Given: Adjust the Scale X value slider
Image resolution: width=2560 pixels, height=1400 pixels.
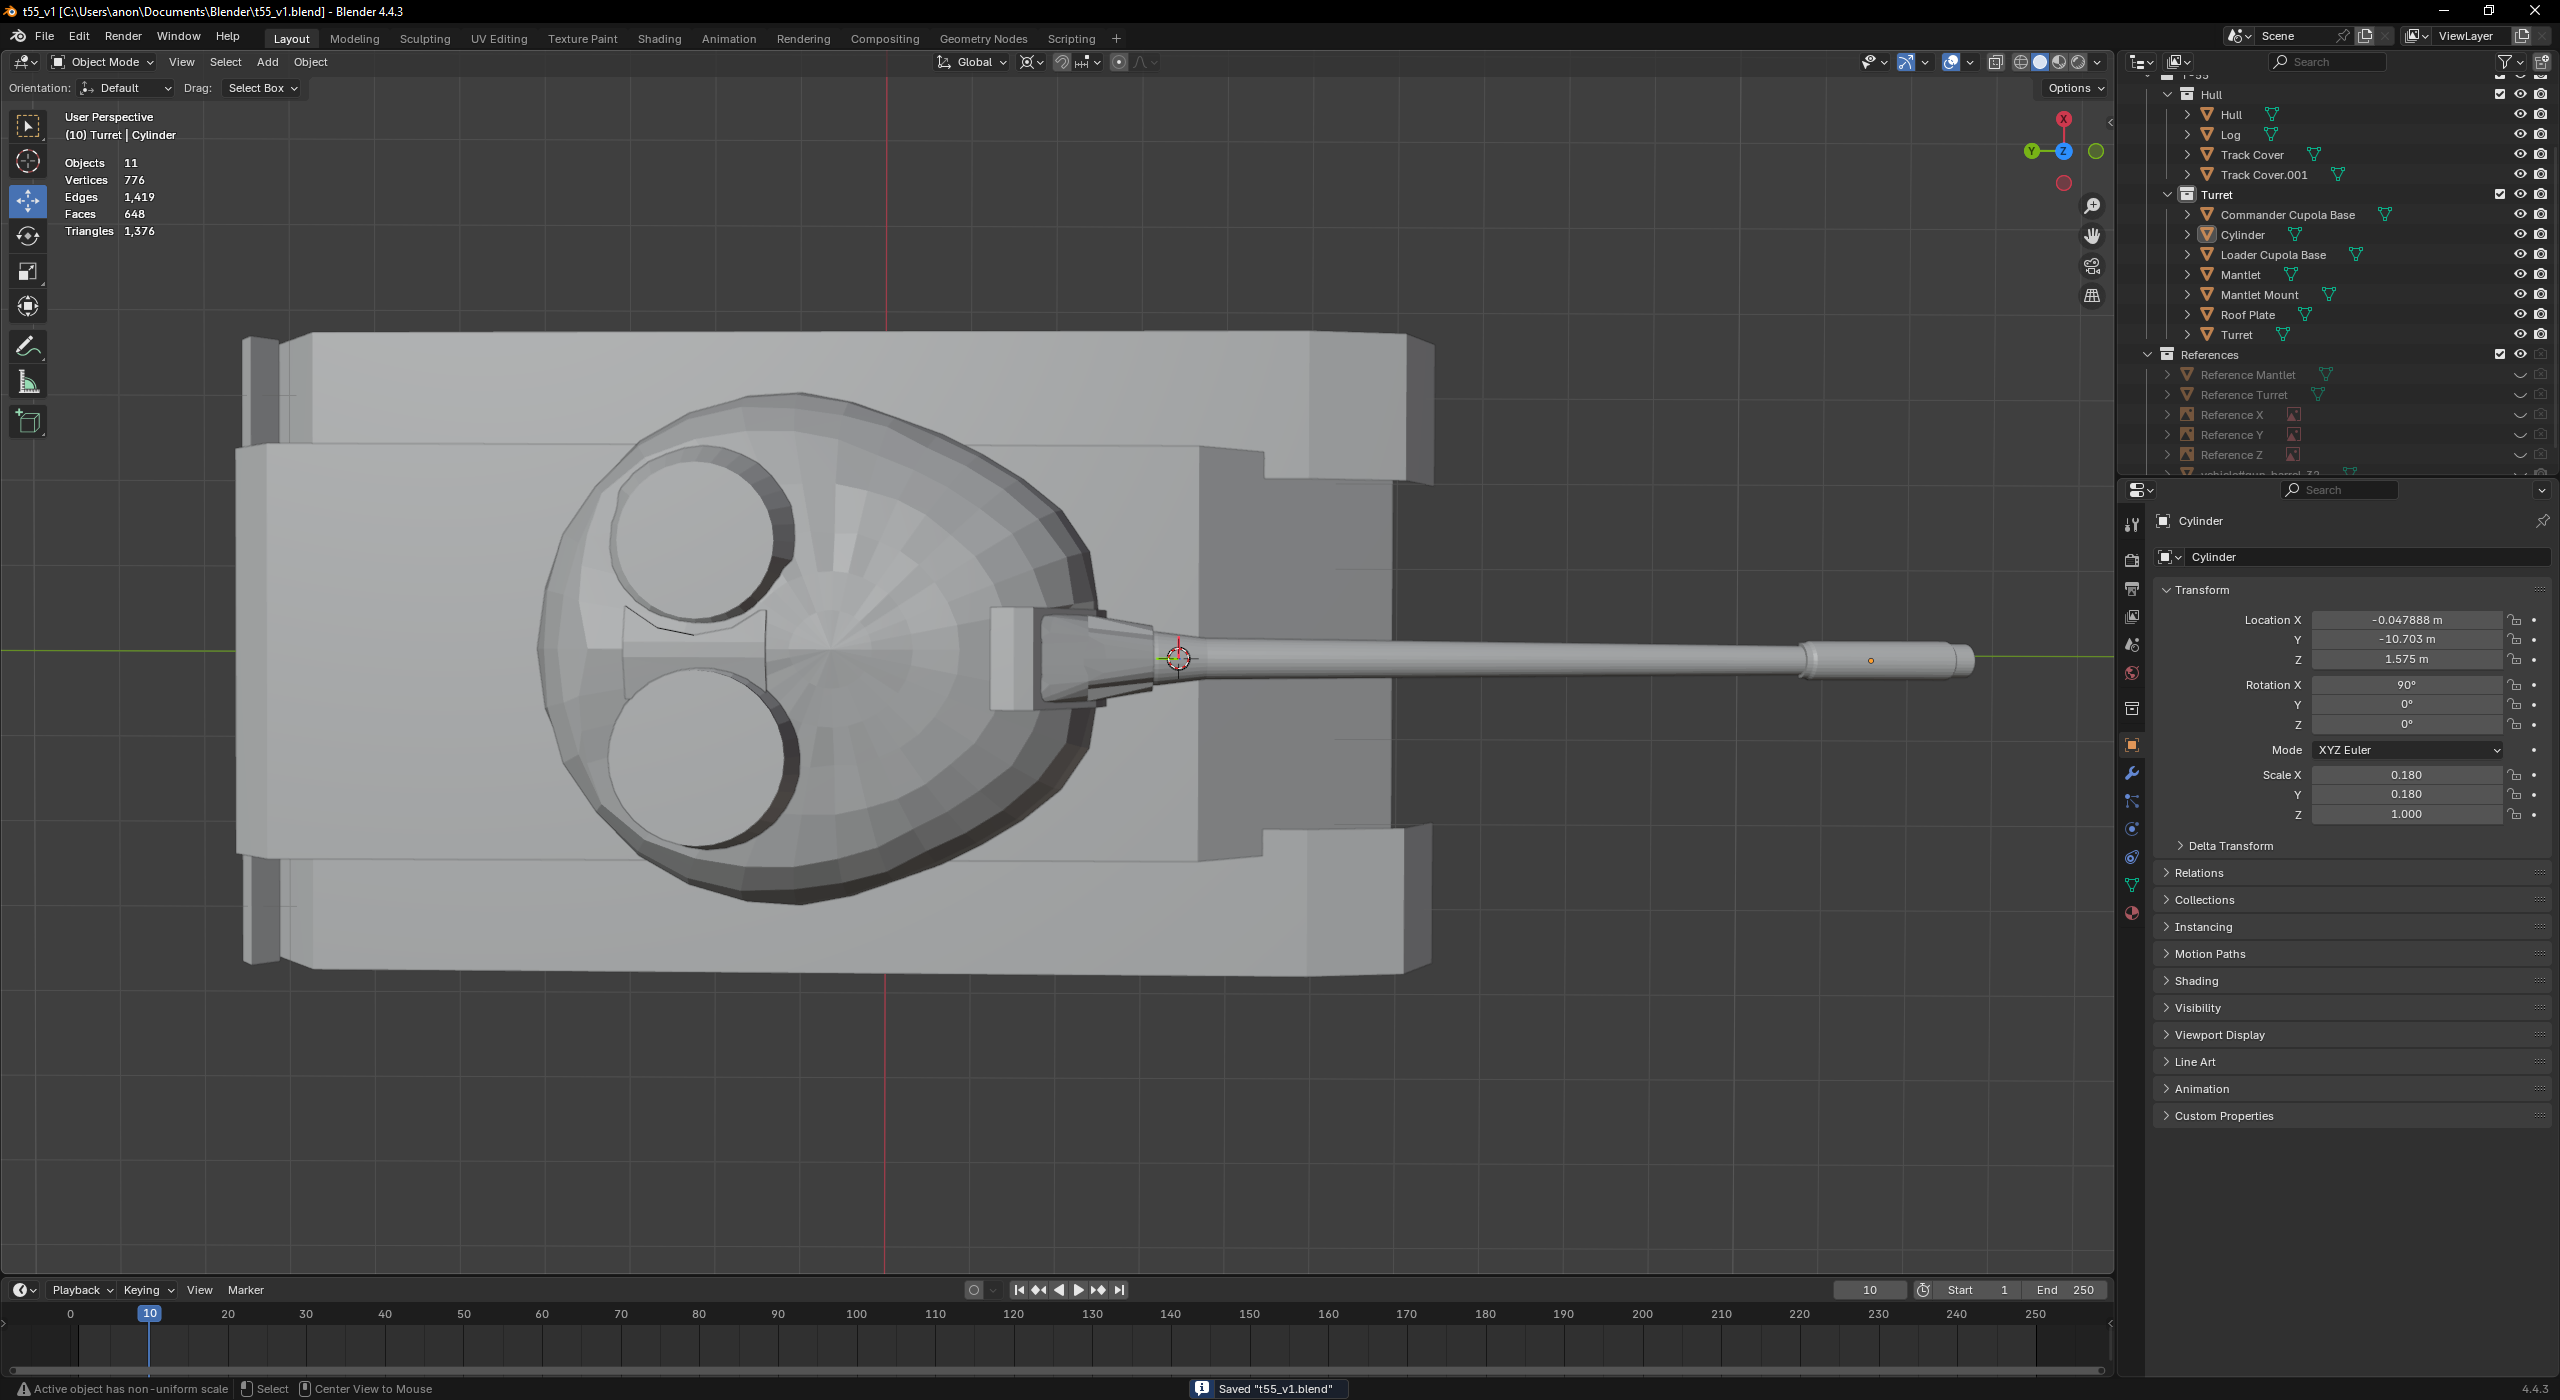Looking at the screenshot, I should click(2406, 775).
